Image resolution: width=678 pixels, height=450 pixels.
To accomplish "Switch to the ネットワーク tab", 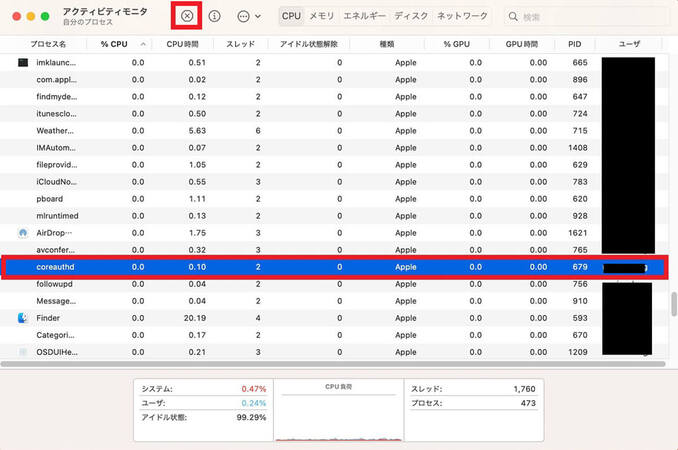I will [462, 16].
